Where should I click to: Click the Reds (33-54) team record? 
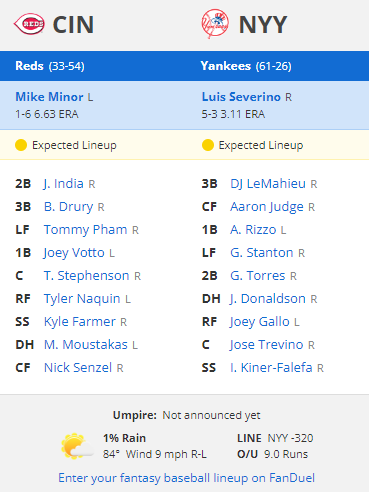[50, 66]
